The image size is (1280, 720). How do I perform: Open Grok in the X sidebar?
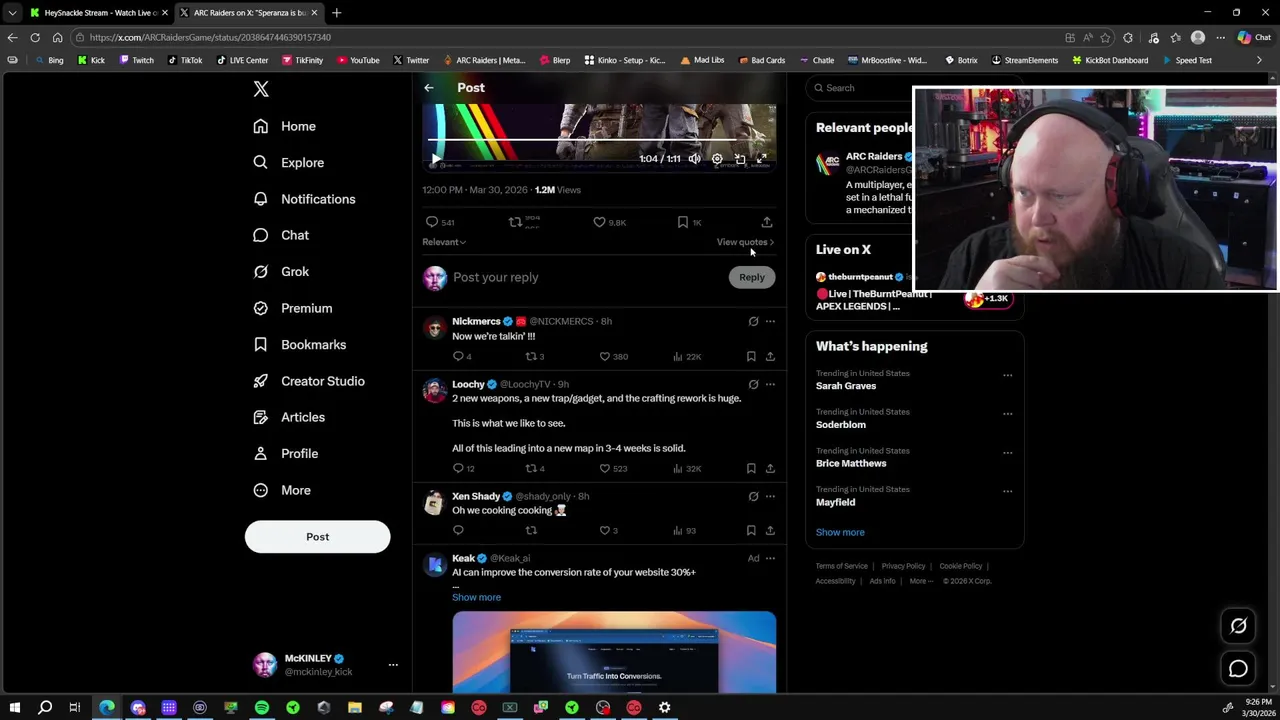(282, 271)
